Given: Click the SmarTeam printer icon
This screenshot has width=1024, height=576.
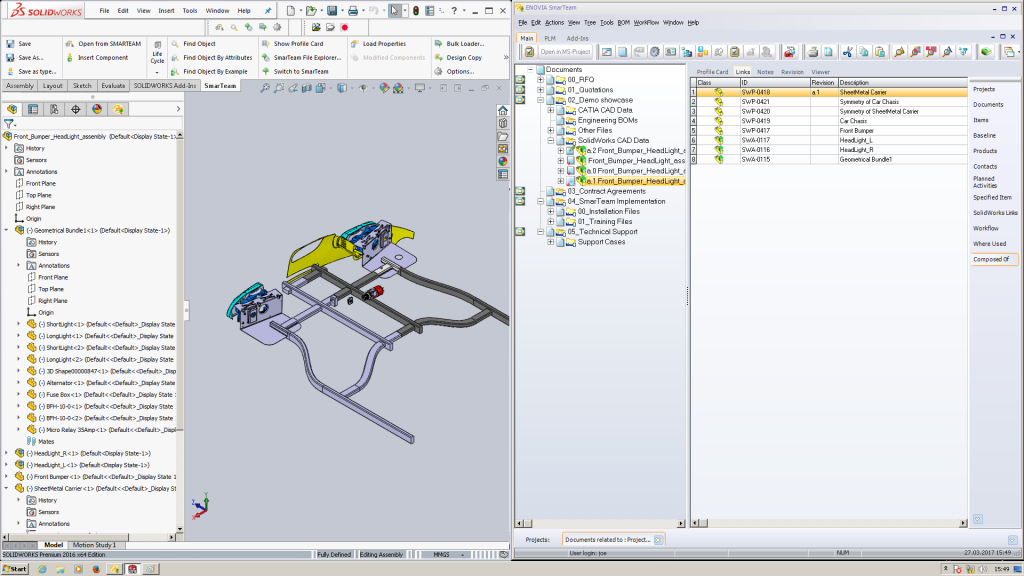Looking at the screenshot, I should click(812, 52).
